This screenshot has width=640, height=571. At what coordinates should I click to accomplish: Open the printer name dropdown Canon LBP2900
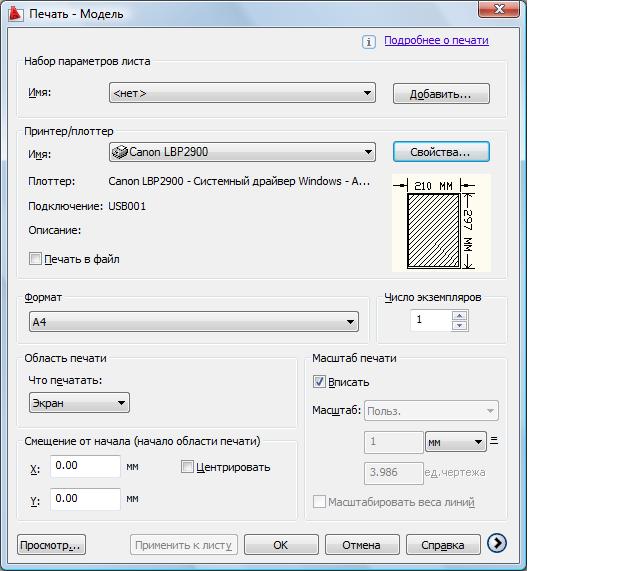[x=242, y=152]
